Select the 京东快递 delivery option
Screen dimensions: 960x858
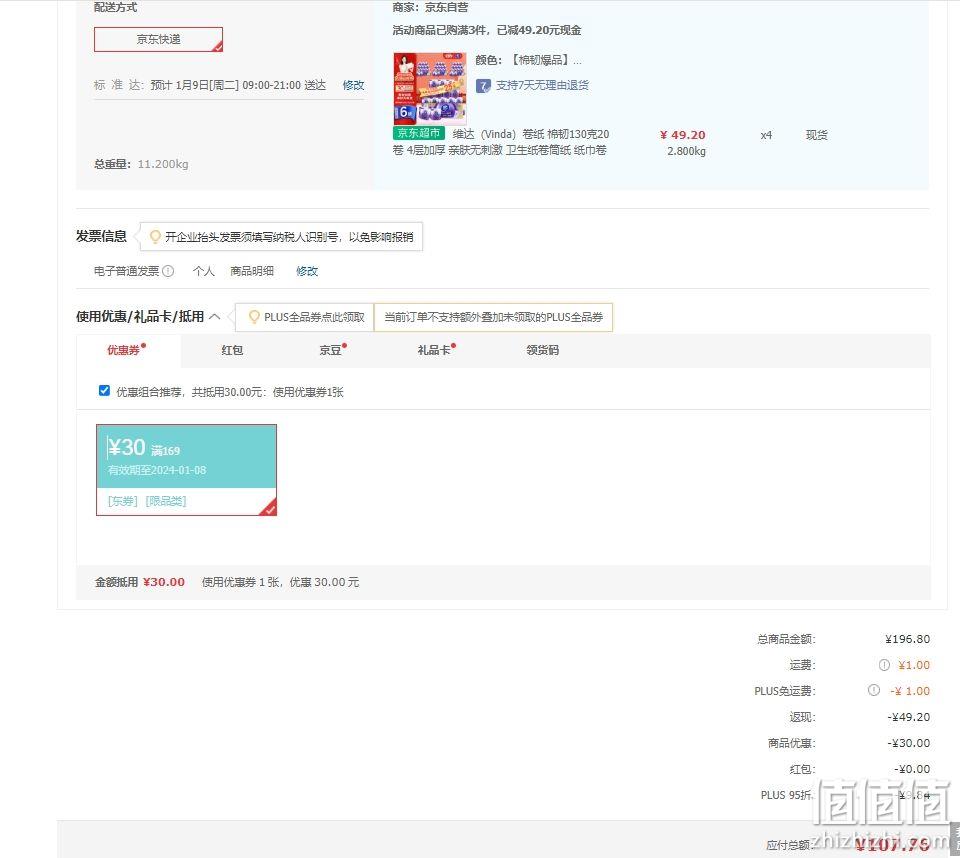[158, 39]
